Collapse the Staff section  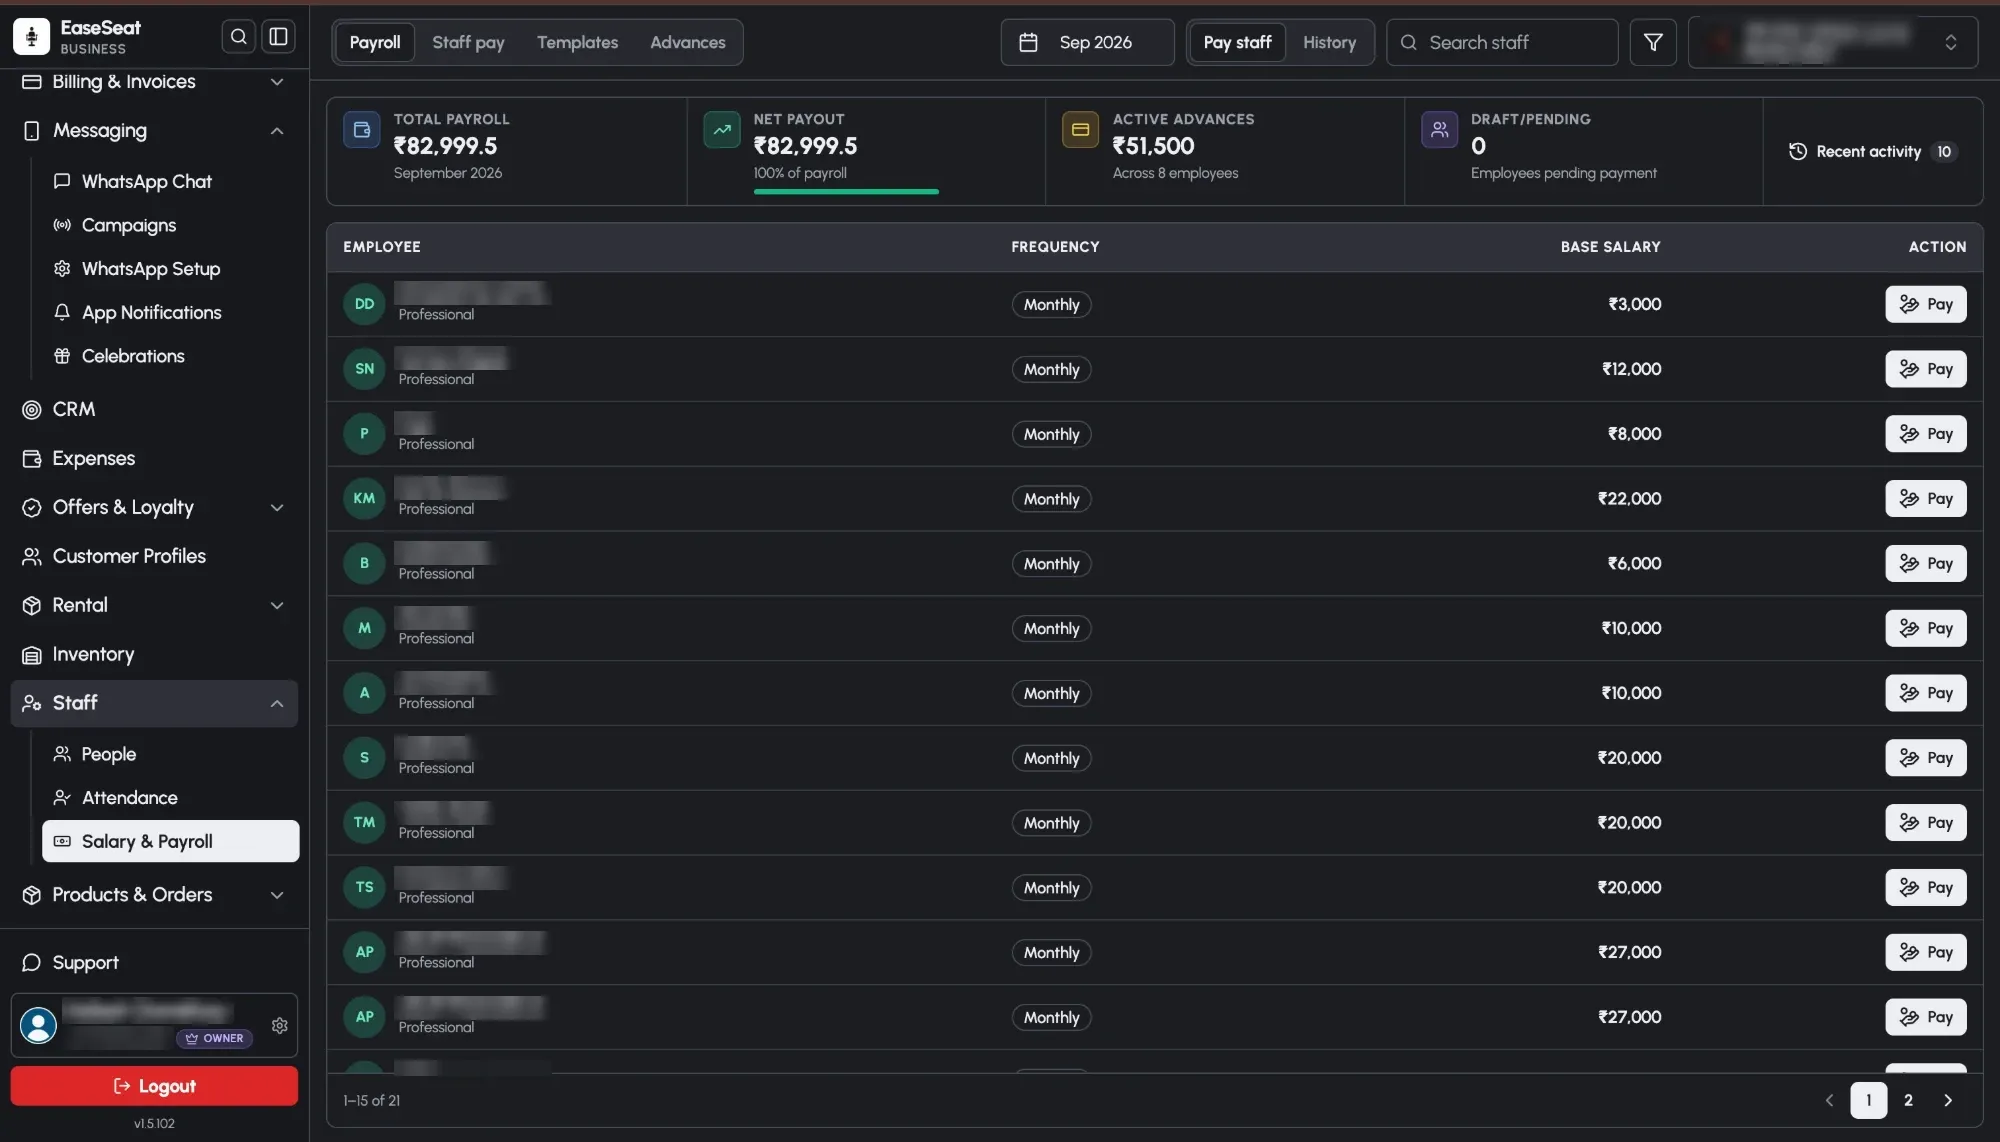click(154, 703)
